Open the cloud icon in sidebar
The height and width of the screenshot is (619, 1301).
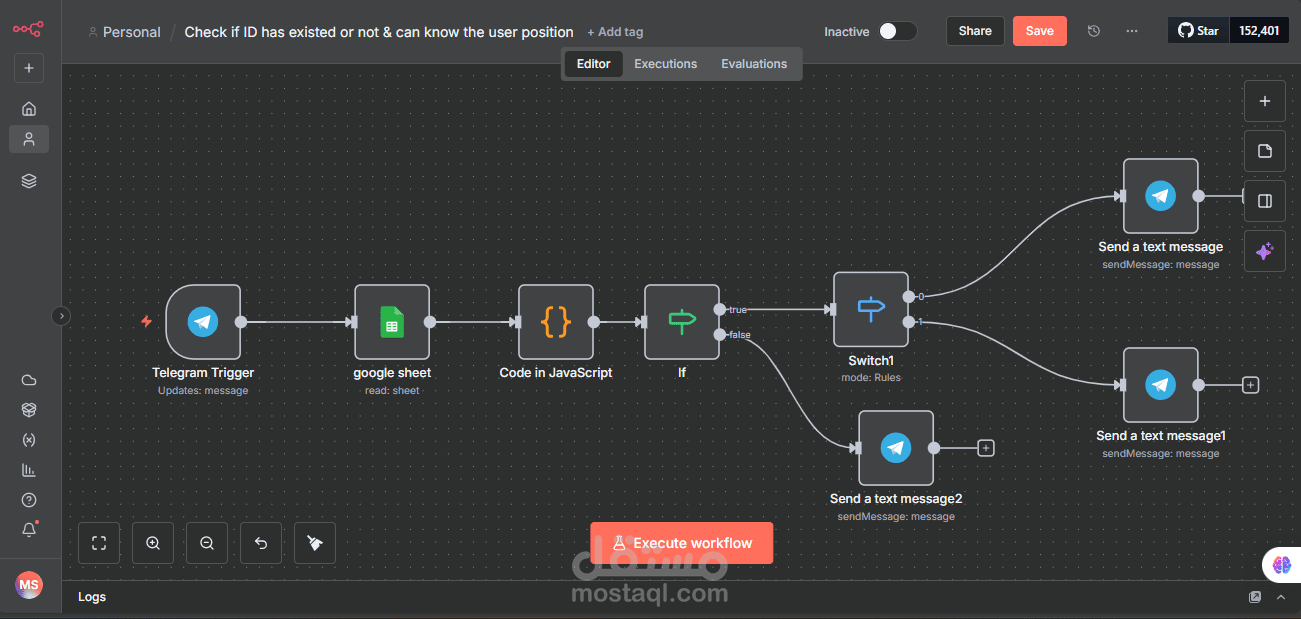(29, 380)
